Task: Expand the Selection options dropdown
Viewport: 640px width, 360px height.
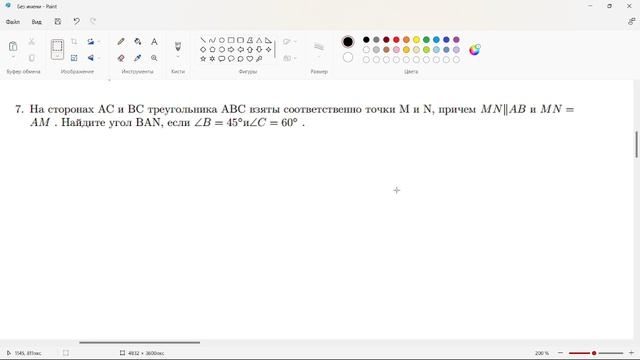Action: (57, 56)
